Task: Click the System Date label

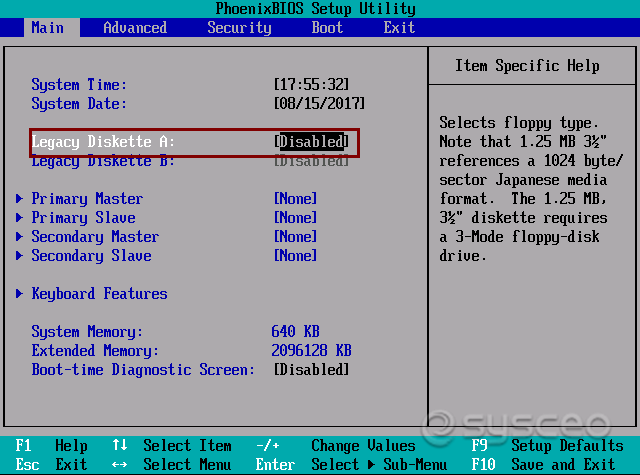Action: (79, 104)
